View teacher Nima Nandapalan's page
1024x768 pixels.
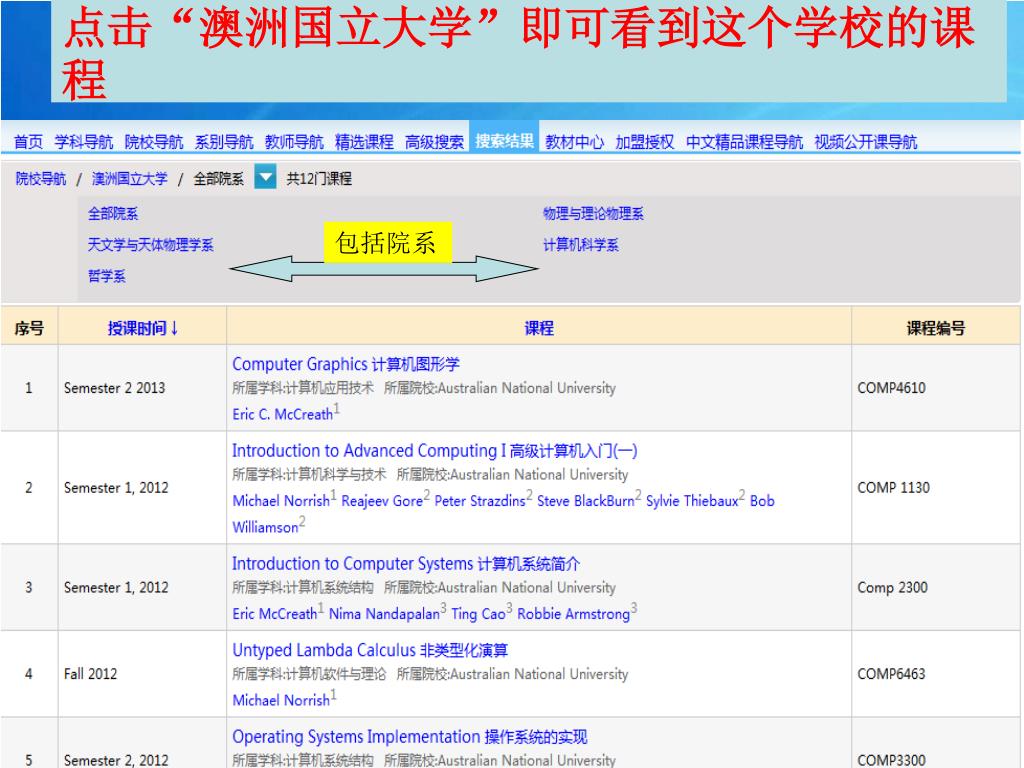click(385, 614)
